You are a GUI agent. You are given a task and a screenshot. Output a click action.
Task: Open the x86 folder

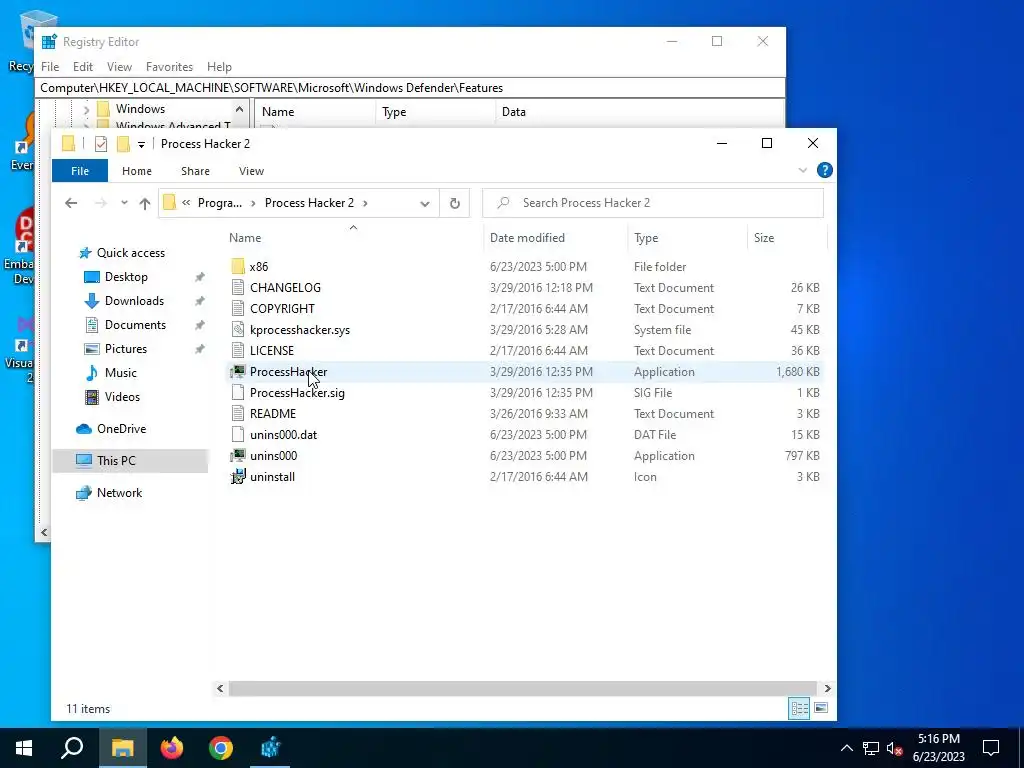pyautogui.click(x=259, y=266)
